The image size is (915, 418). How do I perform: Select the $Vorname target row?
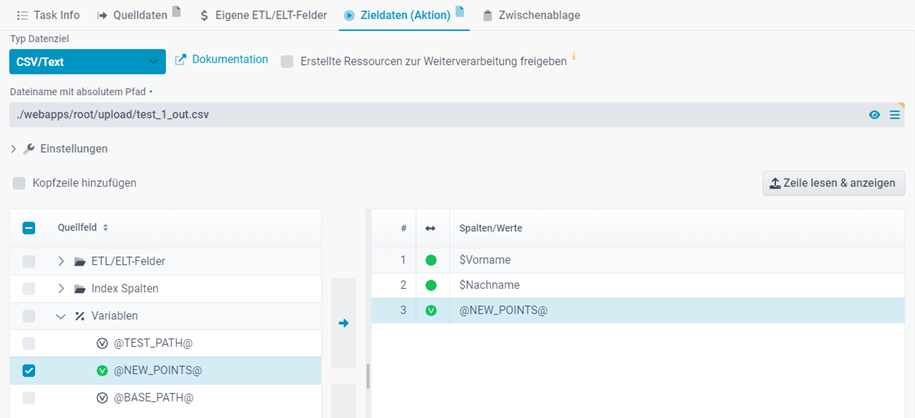(638, 260)
